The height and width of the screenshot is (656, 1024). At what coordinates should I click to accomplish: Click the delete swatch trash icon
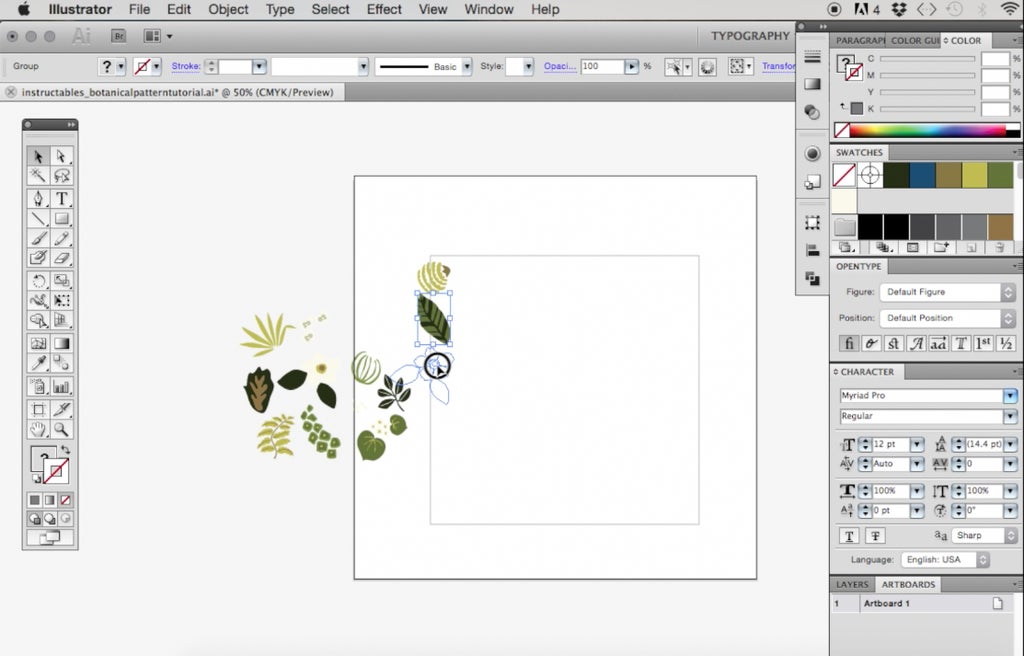click(x=1000, y=247)
